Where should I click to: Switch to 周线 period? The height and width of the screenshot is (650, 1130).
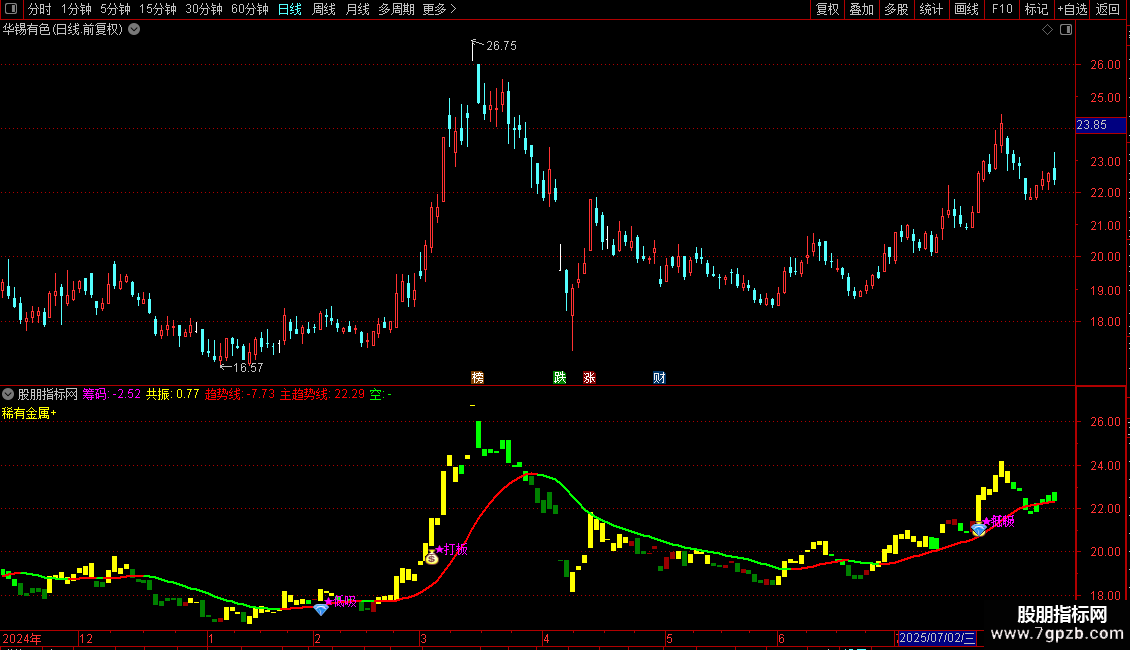pyautogui.click(x=324, y=9)
